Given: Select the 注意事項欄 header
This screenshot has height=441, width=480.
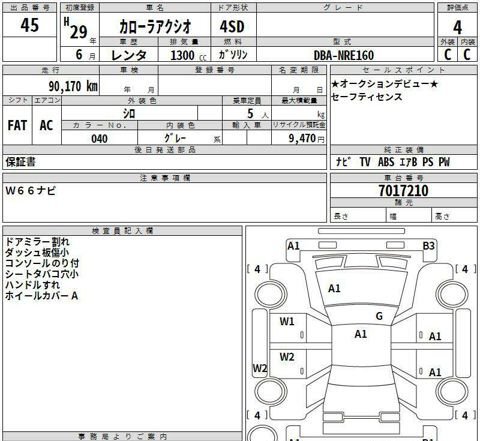Looking at the screenshot, I should click(x=165, y=178).
